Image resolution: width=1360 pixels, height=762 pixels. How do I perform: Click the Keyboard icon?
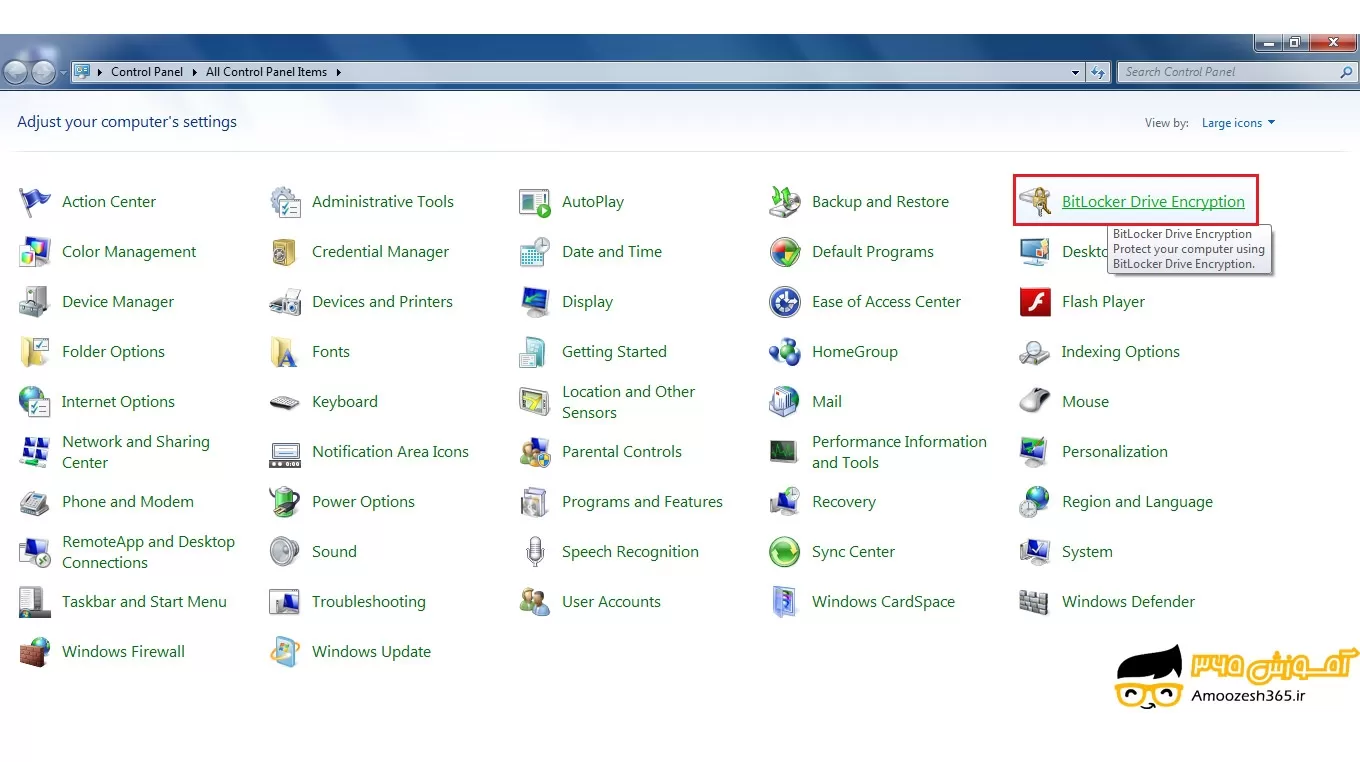pyautogui.click(x=285, y=402)
